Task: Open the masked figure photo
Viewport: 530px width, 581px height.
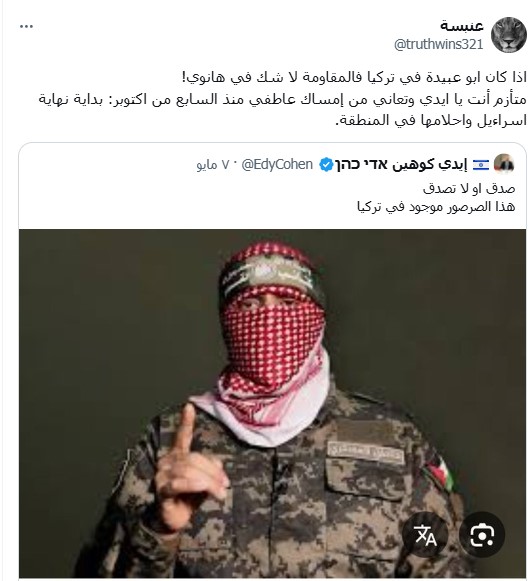Action: coord(272,404)
